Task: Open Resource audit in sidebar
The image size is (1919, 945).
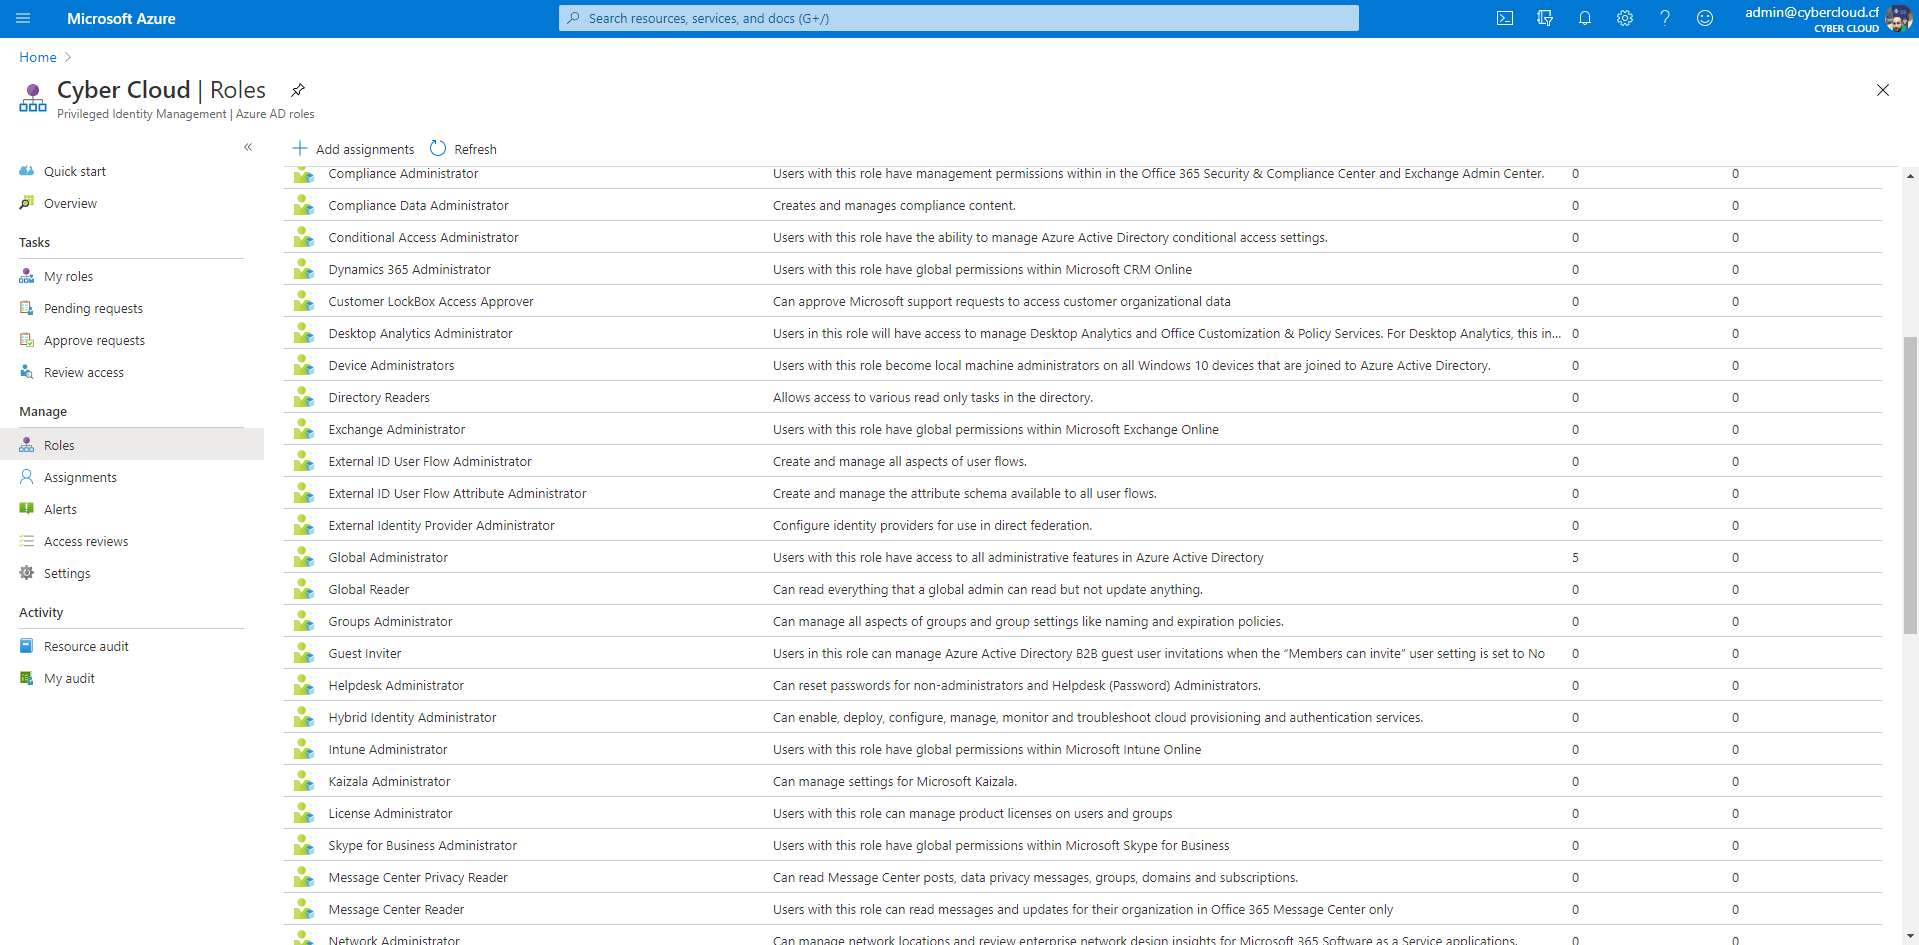Action: tap(86, 646)
